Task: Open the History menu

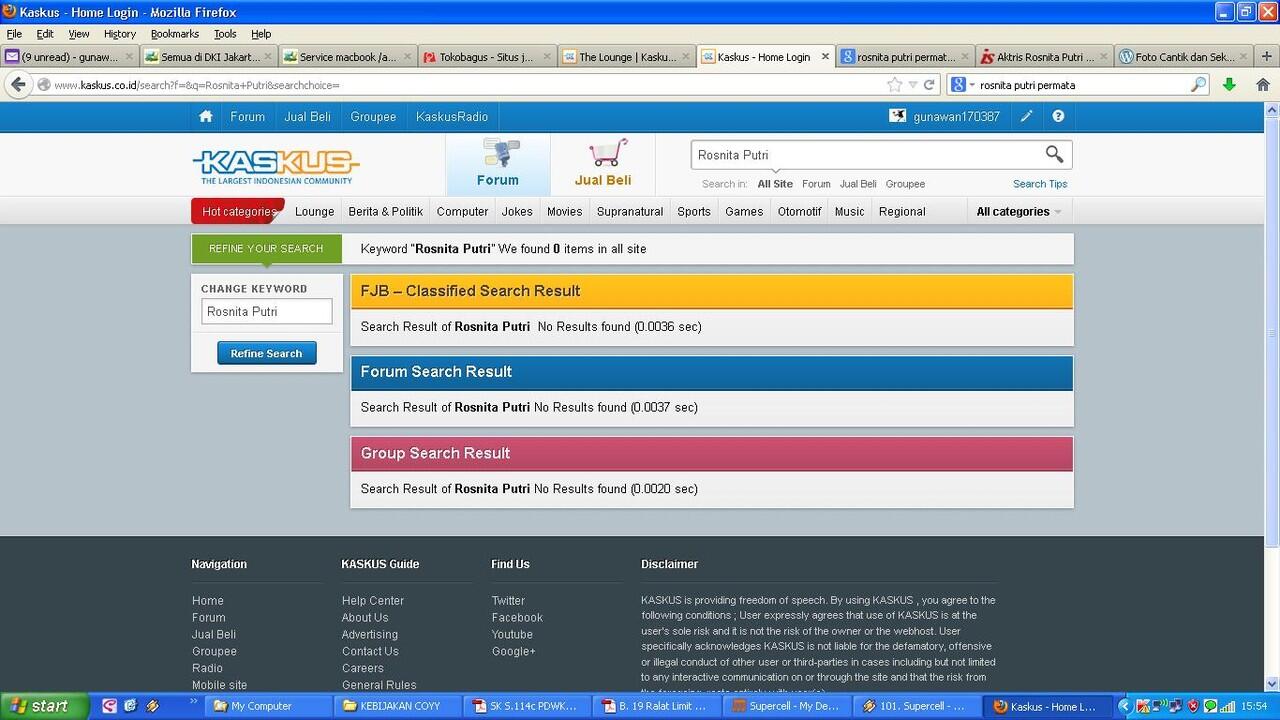Action: coord(120,34)
